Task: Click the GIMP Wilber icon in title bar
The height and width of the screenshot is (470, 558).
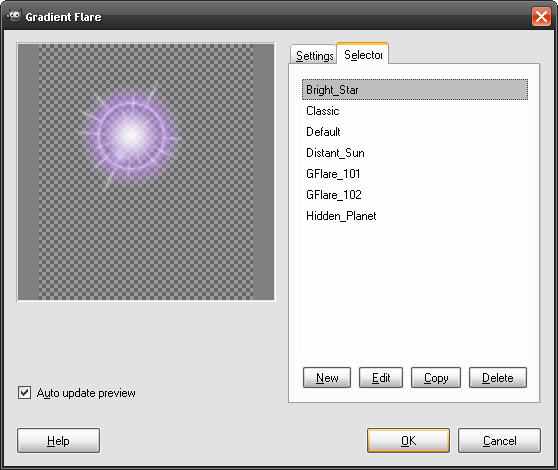Action: pyautogui.click(x=14, y=16)
